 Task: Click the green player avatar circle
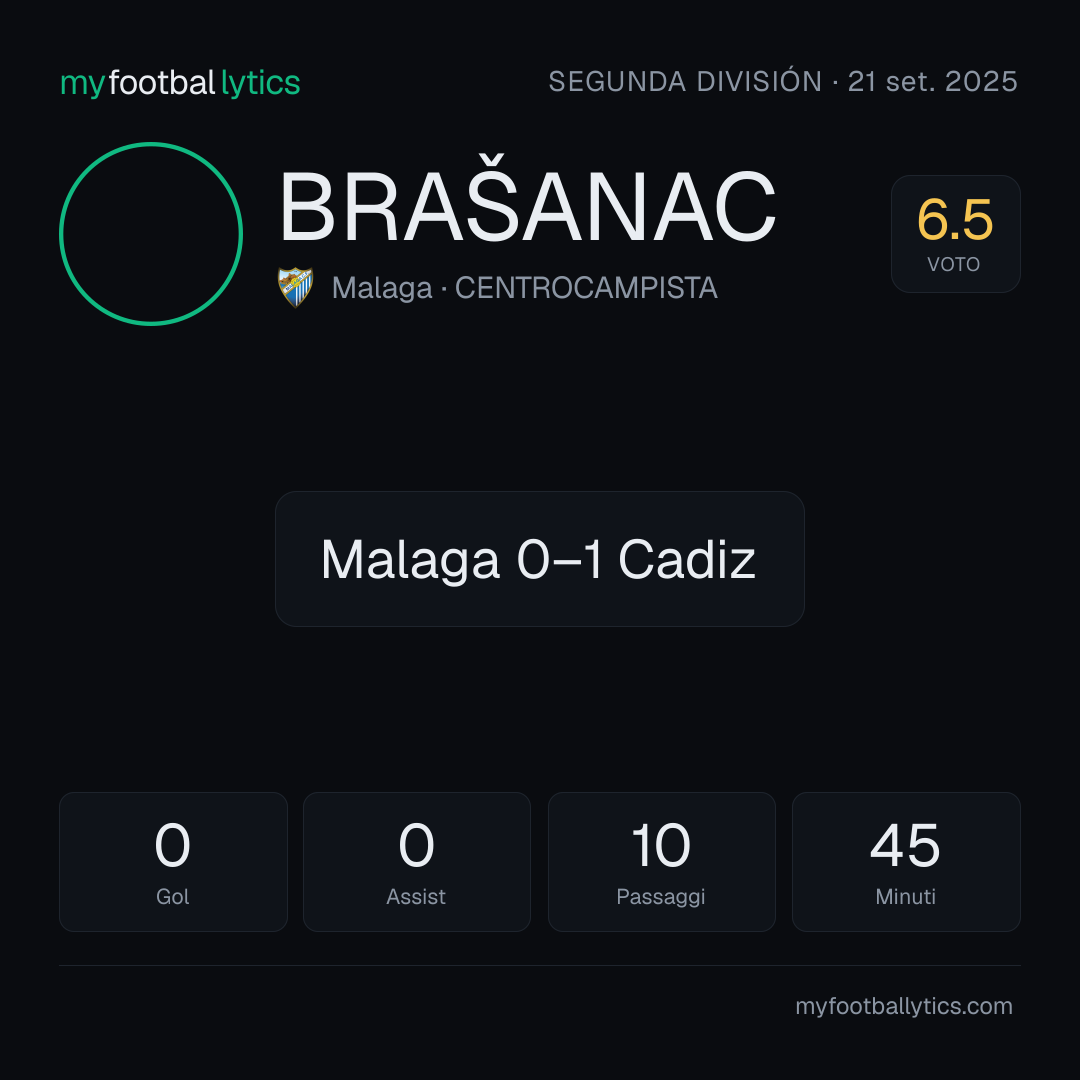coord(151,233)
